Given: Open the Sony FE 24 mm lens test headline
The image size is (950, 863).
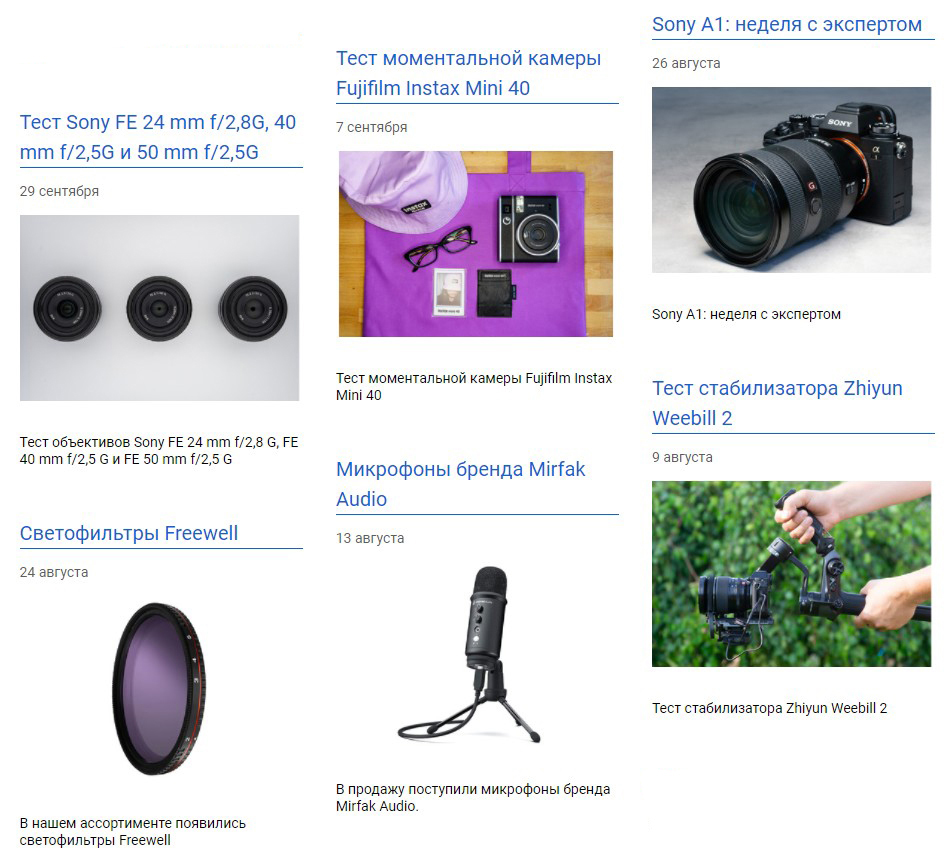Looking at the screenshot, I should click(158, 137).
